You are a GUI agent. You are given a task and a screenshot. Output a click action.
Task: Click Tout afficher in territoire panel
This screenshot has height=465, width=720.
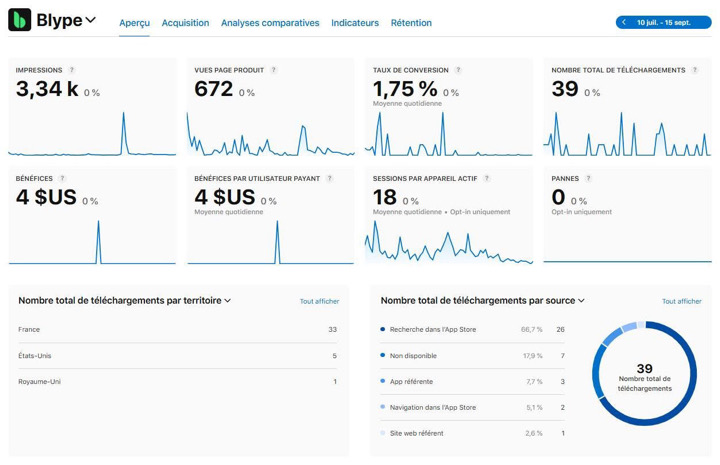pos(319,301)
